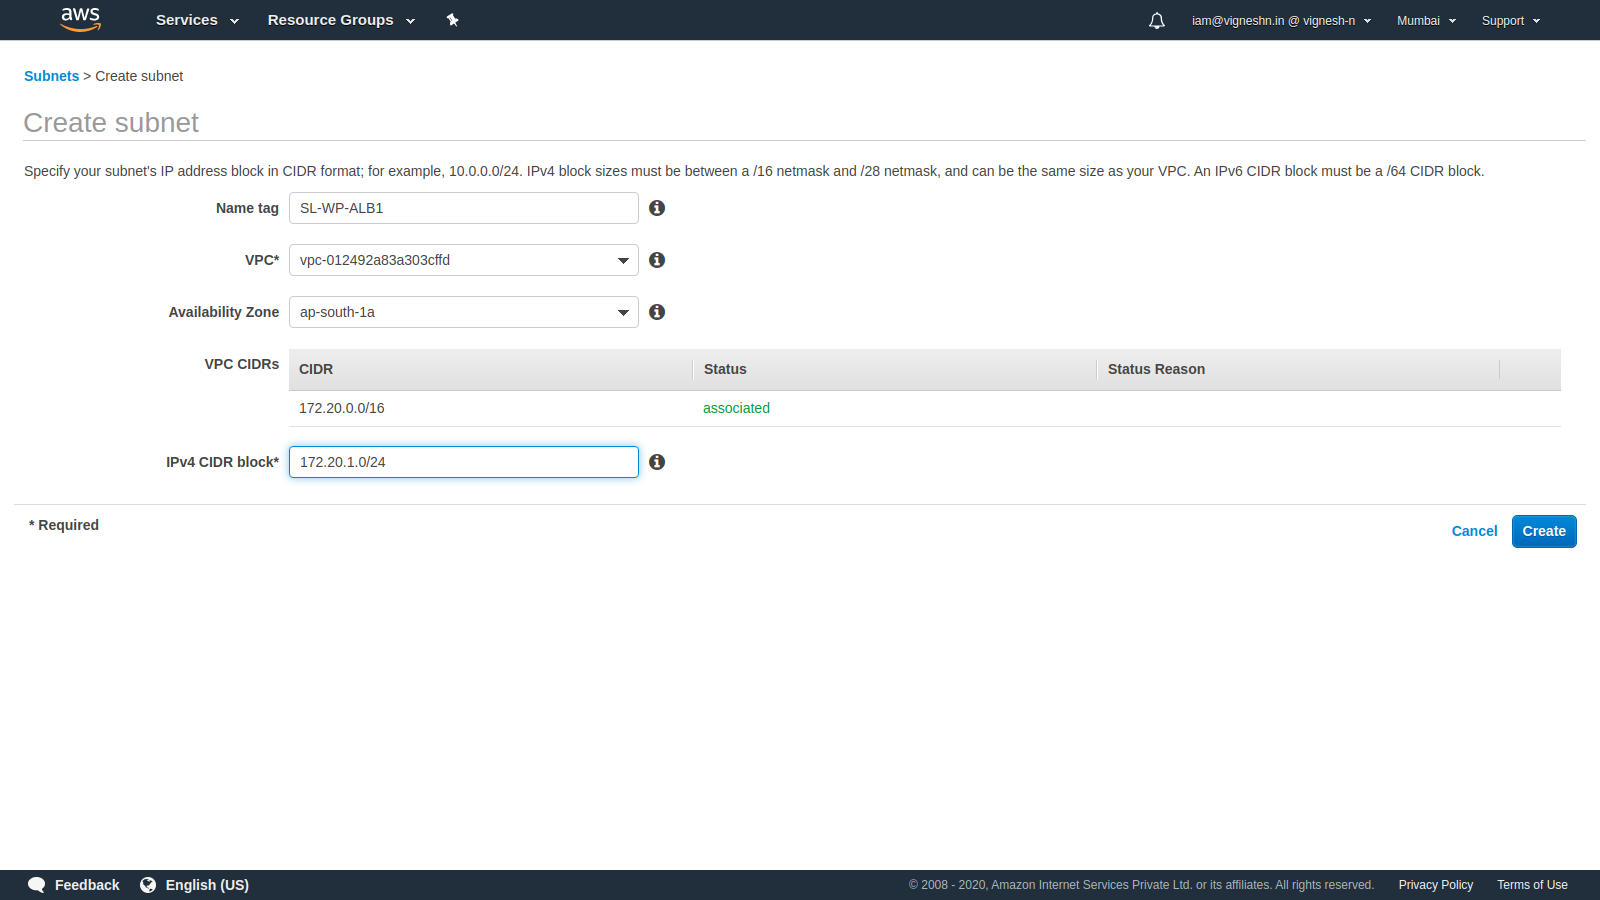Image resolution: width=1600 pixels, height=900 pixels.
Task: Open the Privacy Policy link
Action: [x=1436, y=885]
